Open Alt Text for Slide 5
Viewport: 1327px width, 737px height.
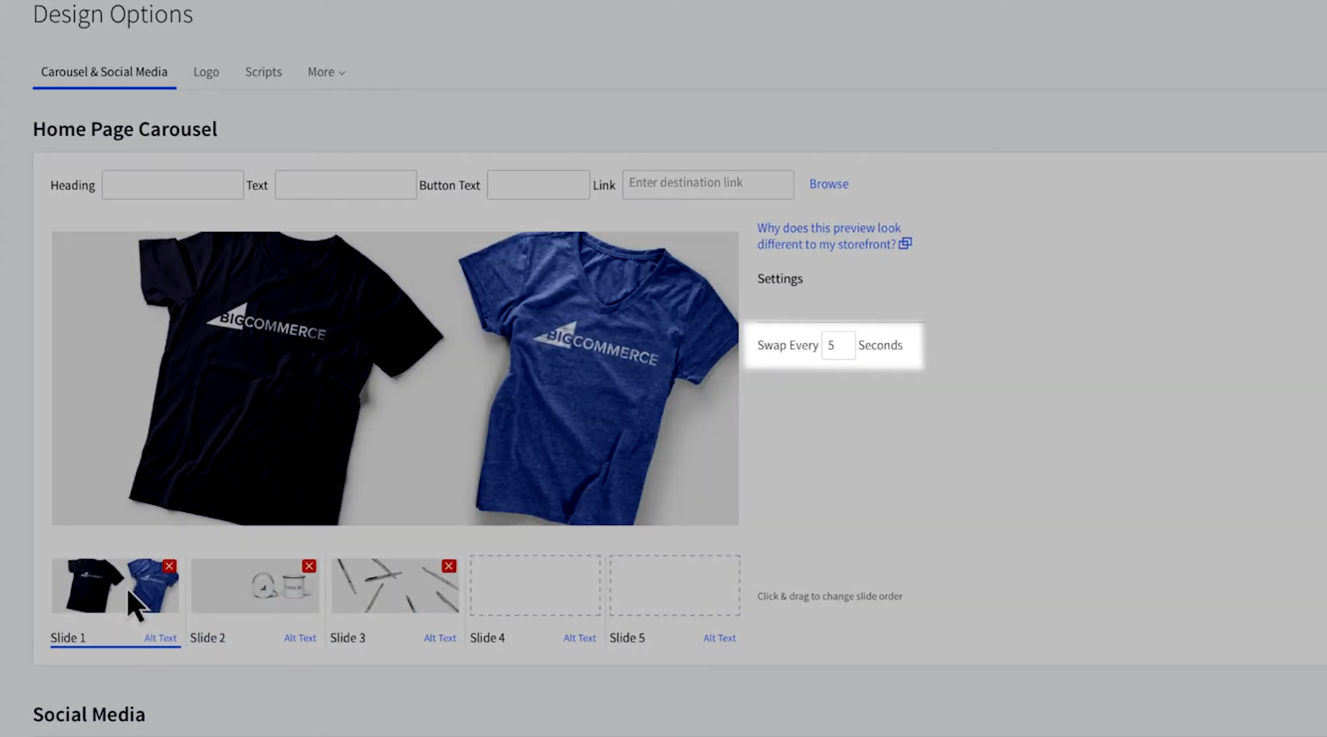tap(719, 638)
